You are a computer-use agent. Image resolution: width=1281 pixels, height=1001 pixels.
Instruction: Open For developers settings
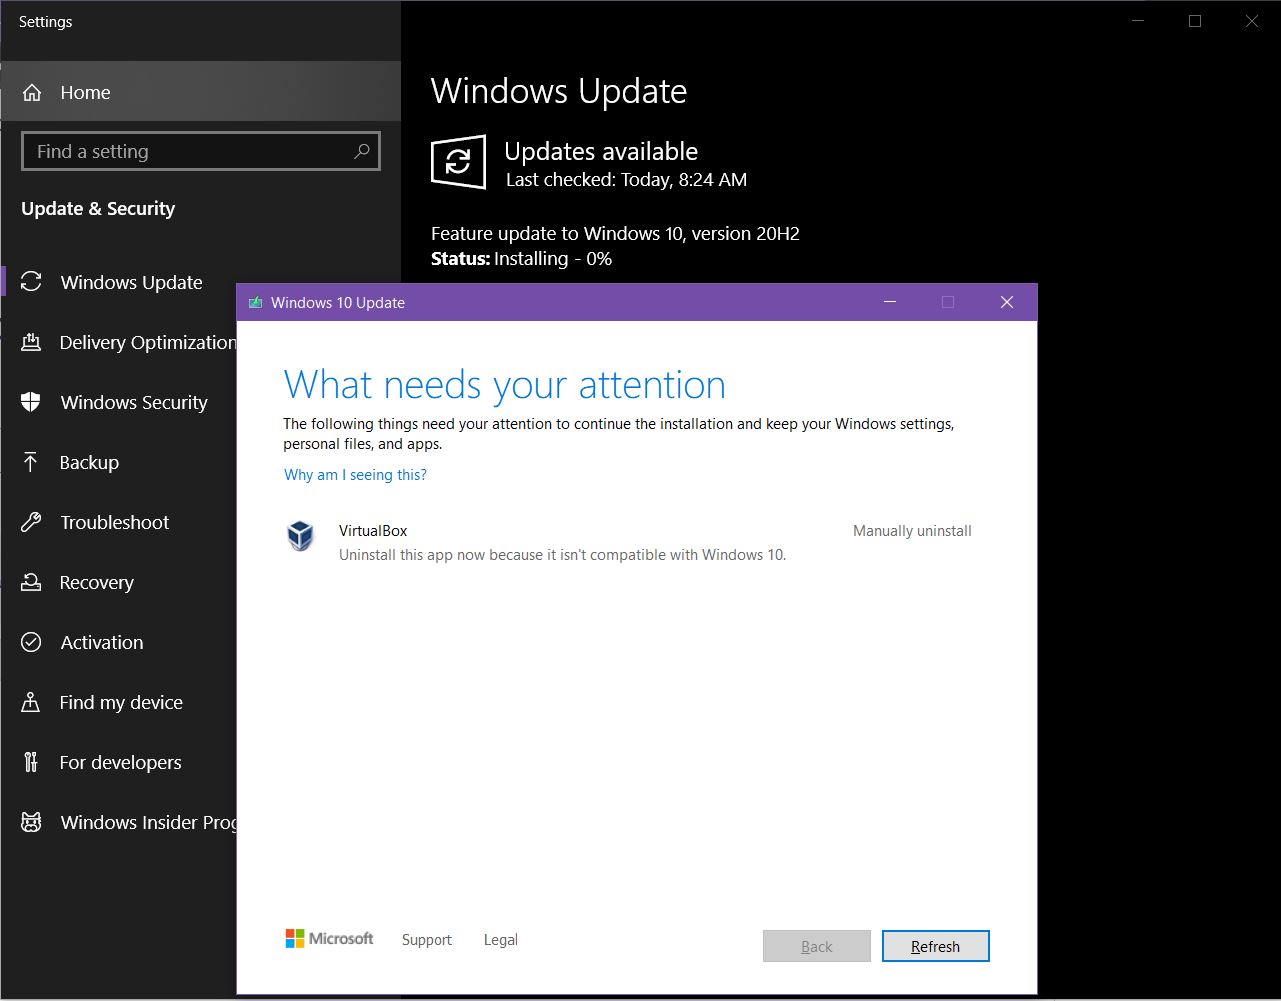[x=118, y=762]
